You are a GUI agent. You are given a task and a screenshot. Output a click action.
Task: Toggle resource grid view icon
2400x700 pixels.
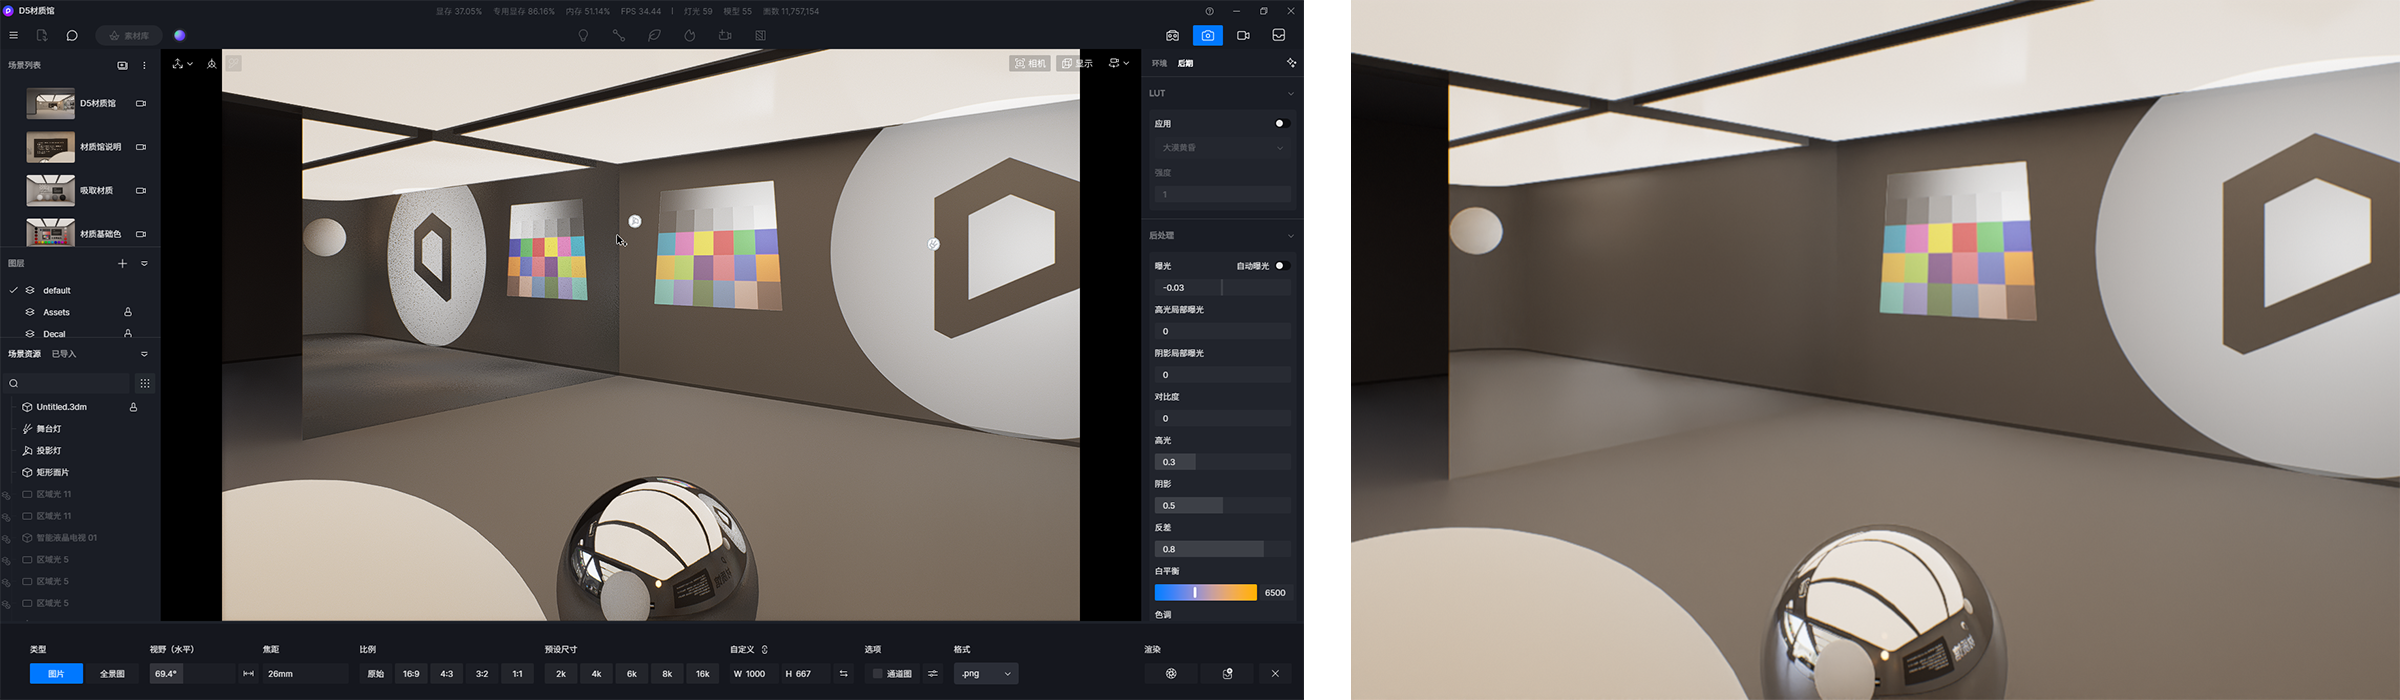coord(145,383)
